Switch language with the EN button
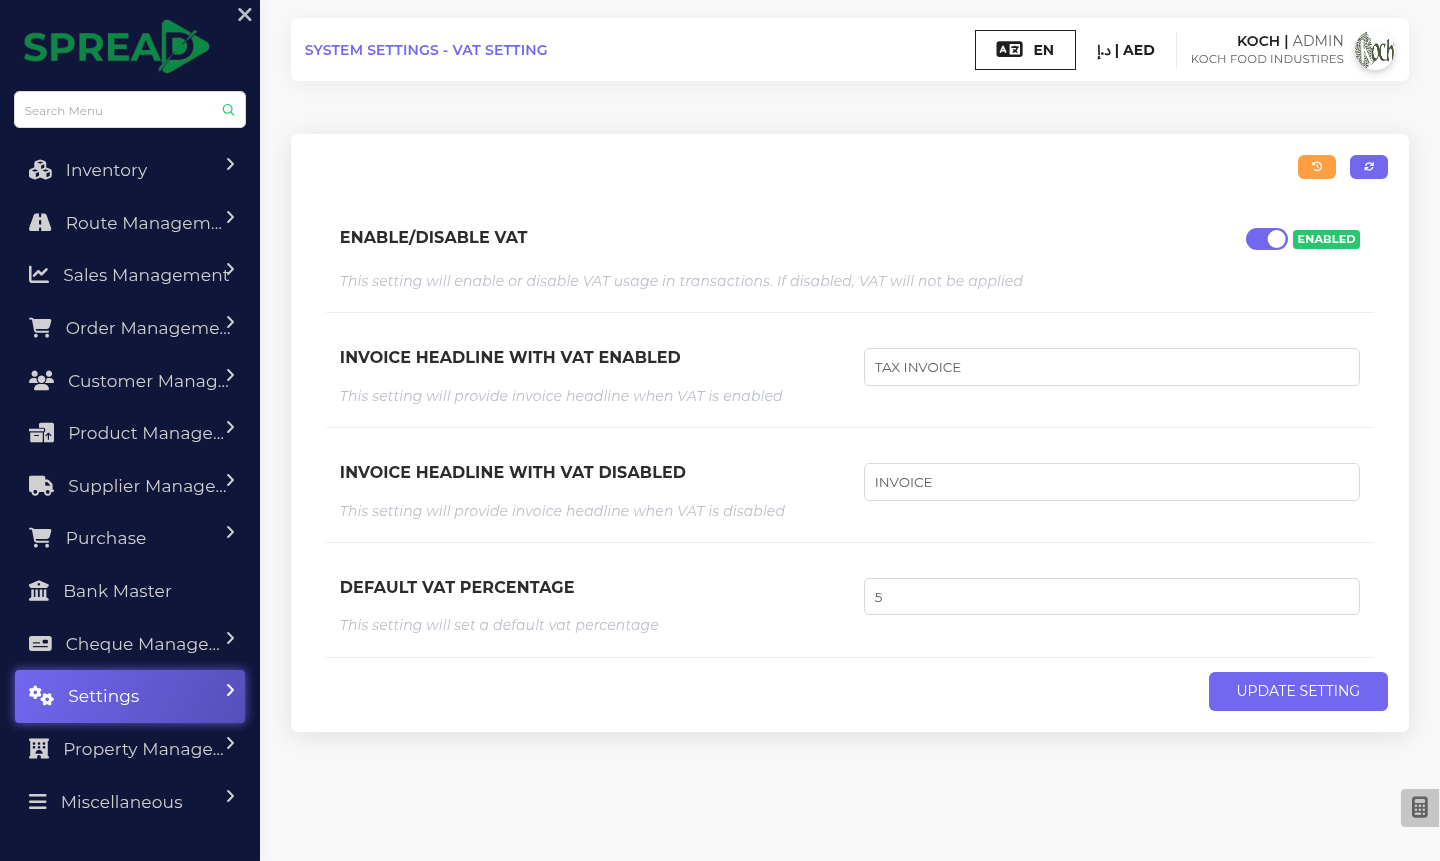This screenshot has width=1440, height=861. tap(1025, 50)
